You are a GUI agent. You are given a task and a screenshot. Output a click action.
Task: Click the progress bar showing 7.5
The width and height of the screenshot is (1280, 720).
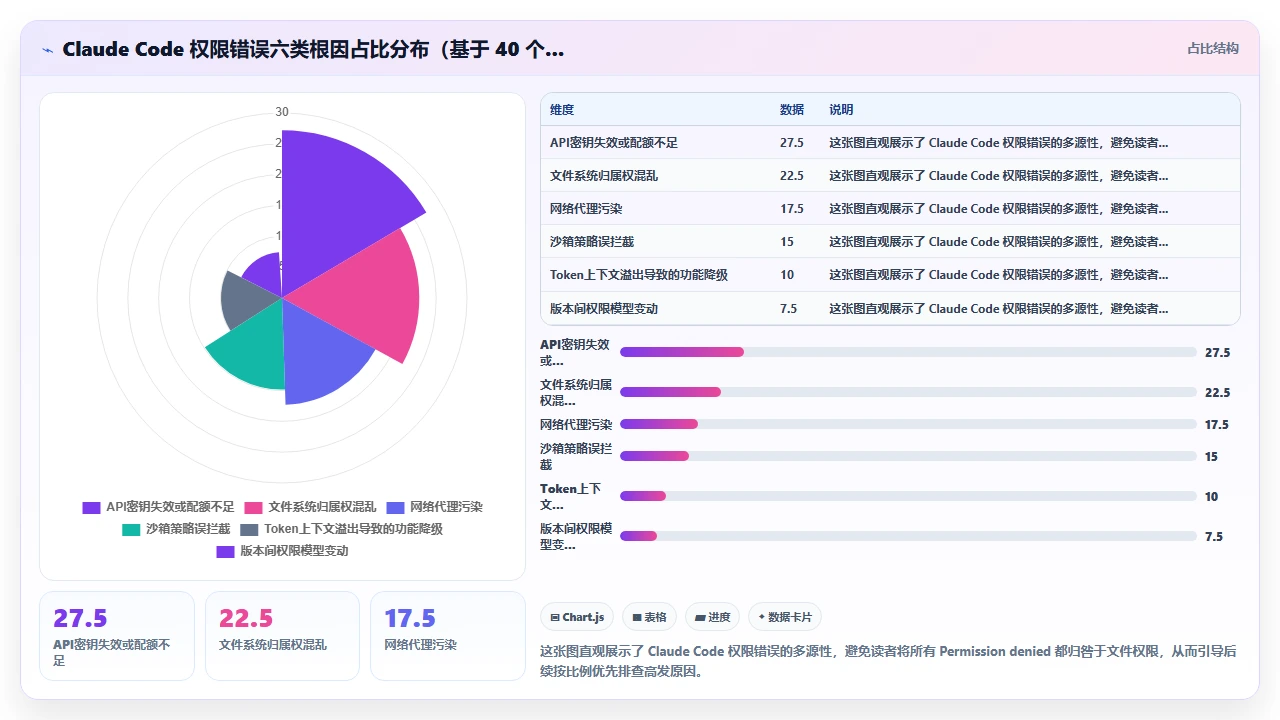[x=908, y=536]
